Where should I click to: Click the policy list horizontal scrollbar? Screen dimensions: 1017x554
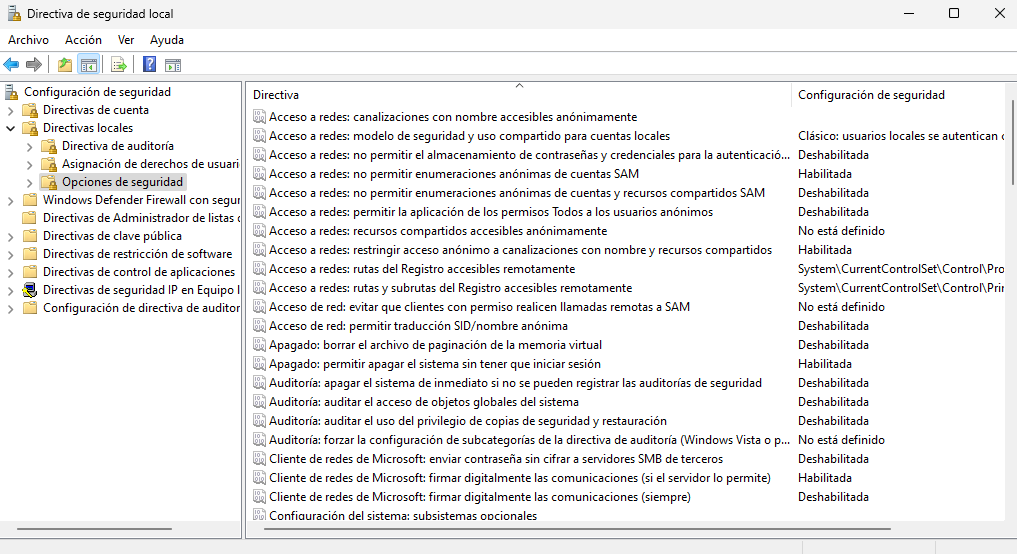tap(577, 528)
